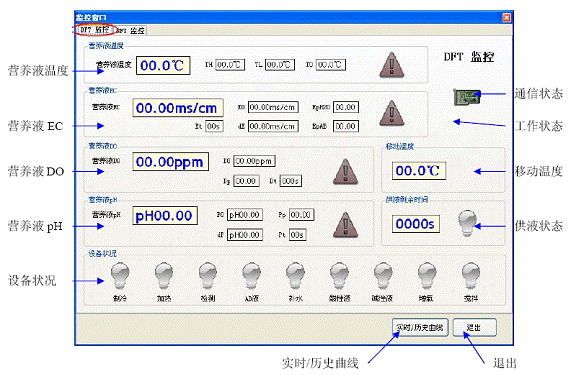Click the 搅拌 device status lamp

click(x=471, y=276)
